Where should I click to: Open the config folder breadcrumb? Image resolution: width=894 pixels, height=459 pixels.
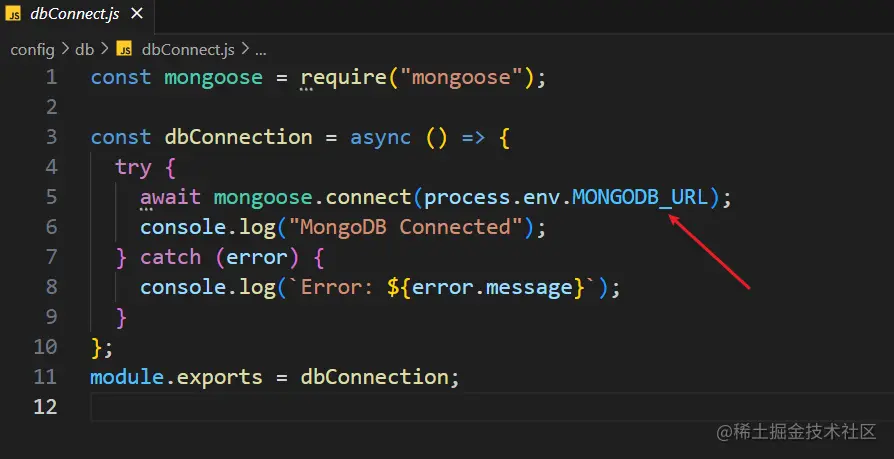(32, 50)
